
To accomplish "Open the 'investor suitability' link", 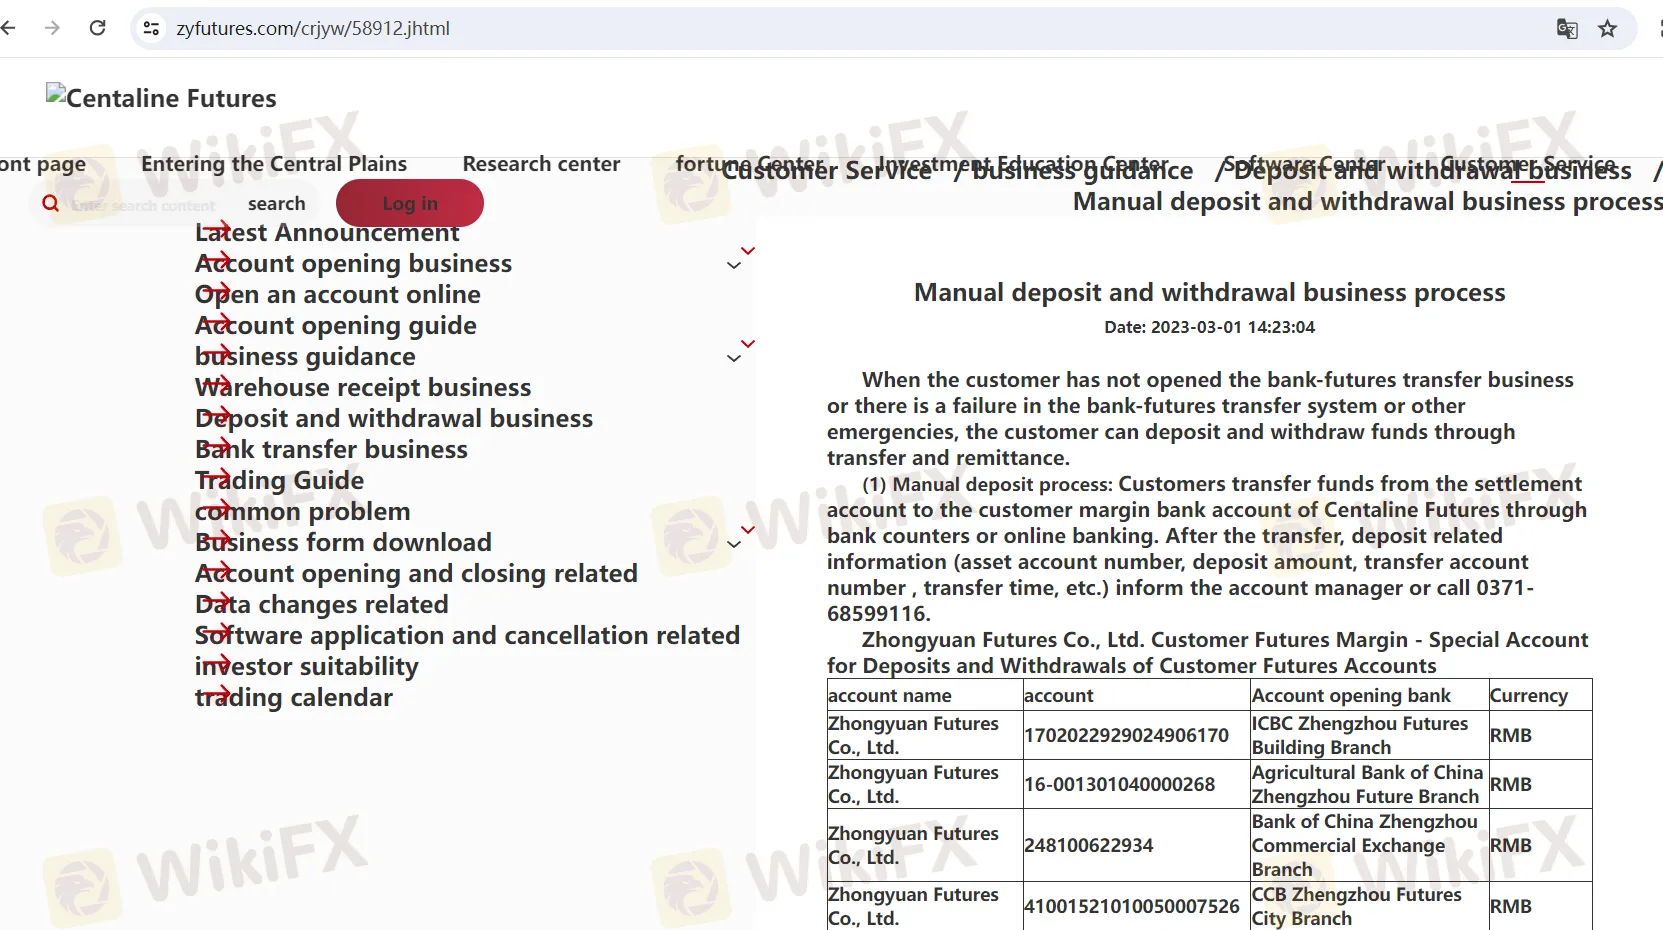I will [307, 666].
